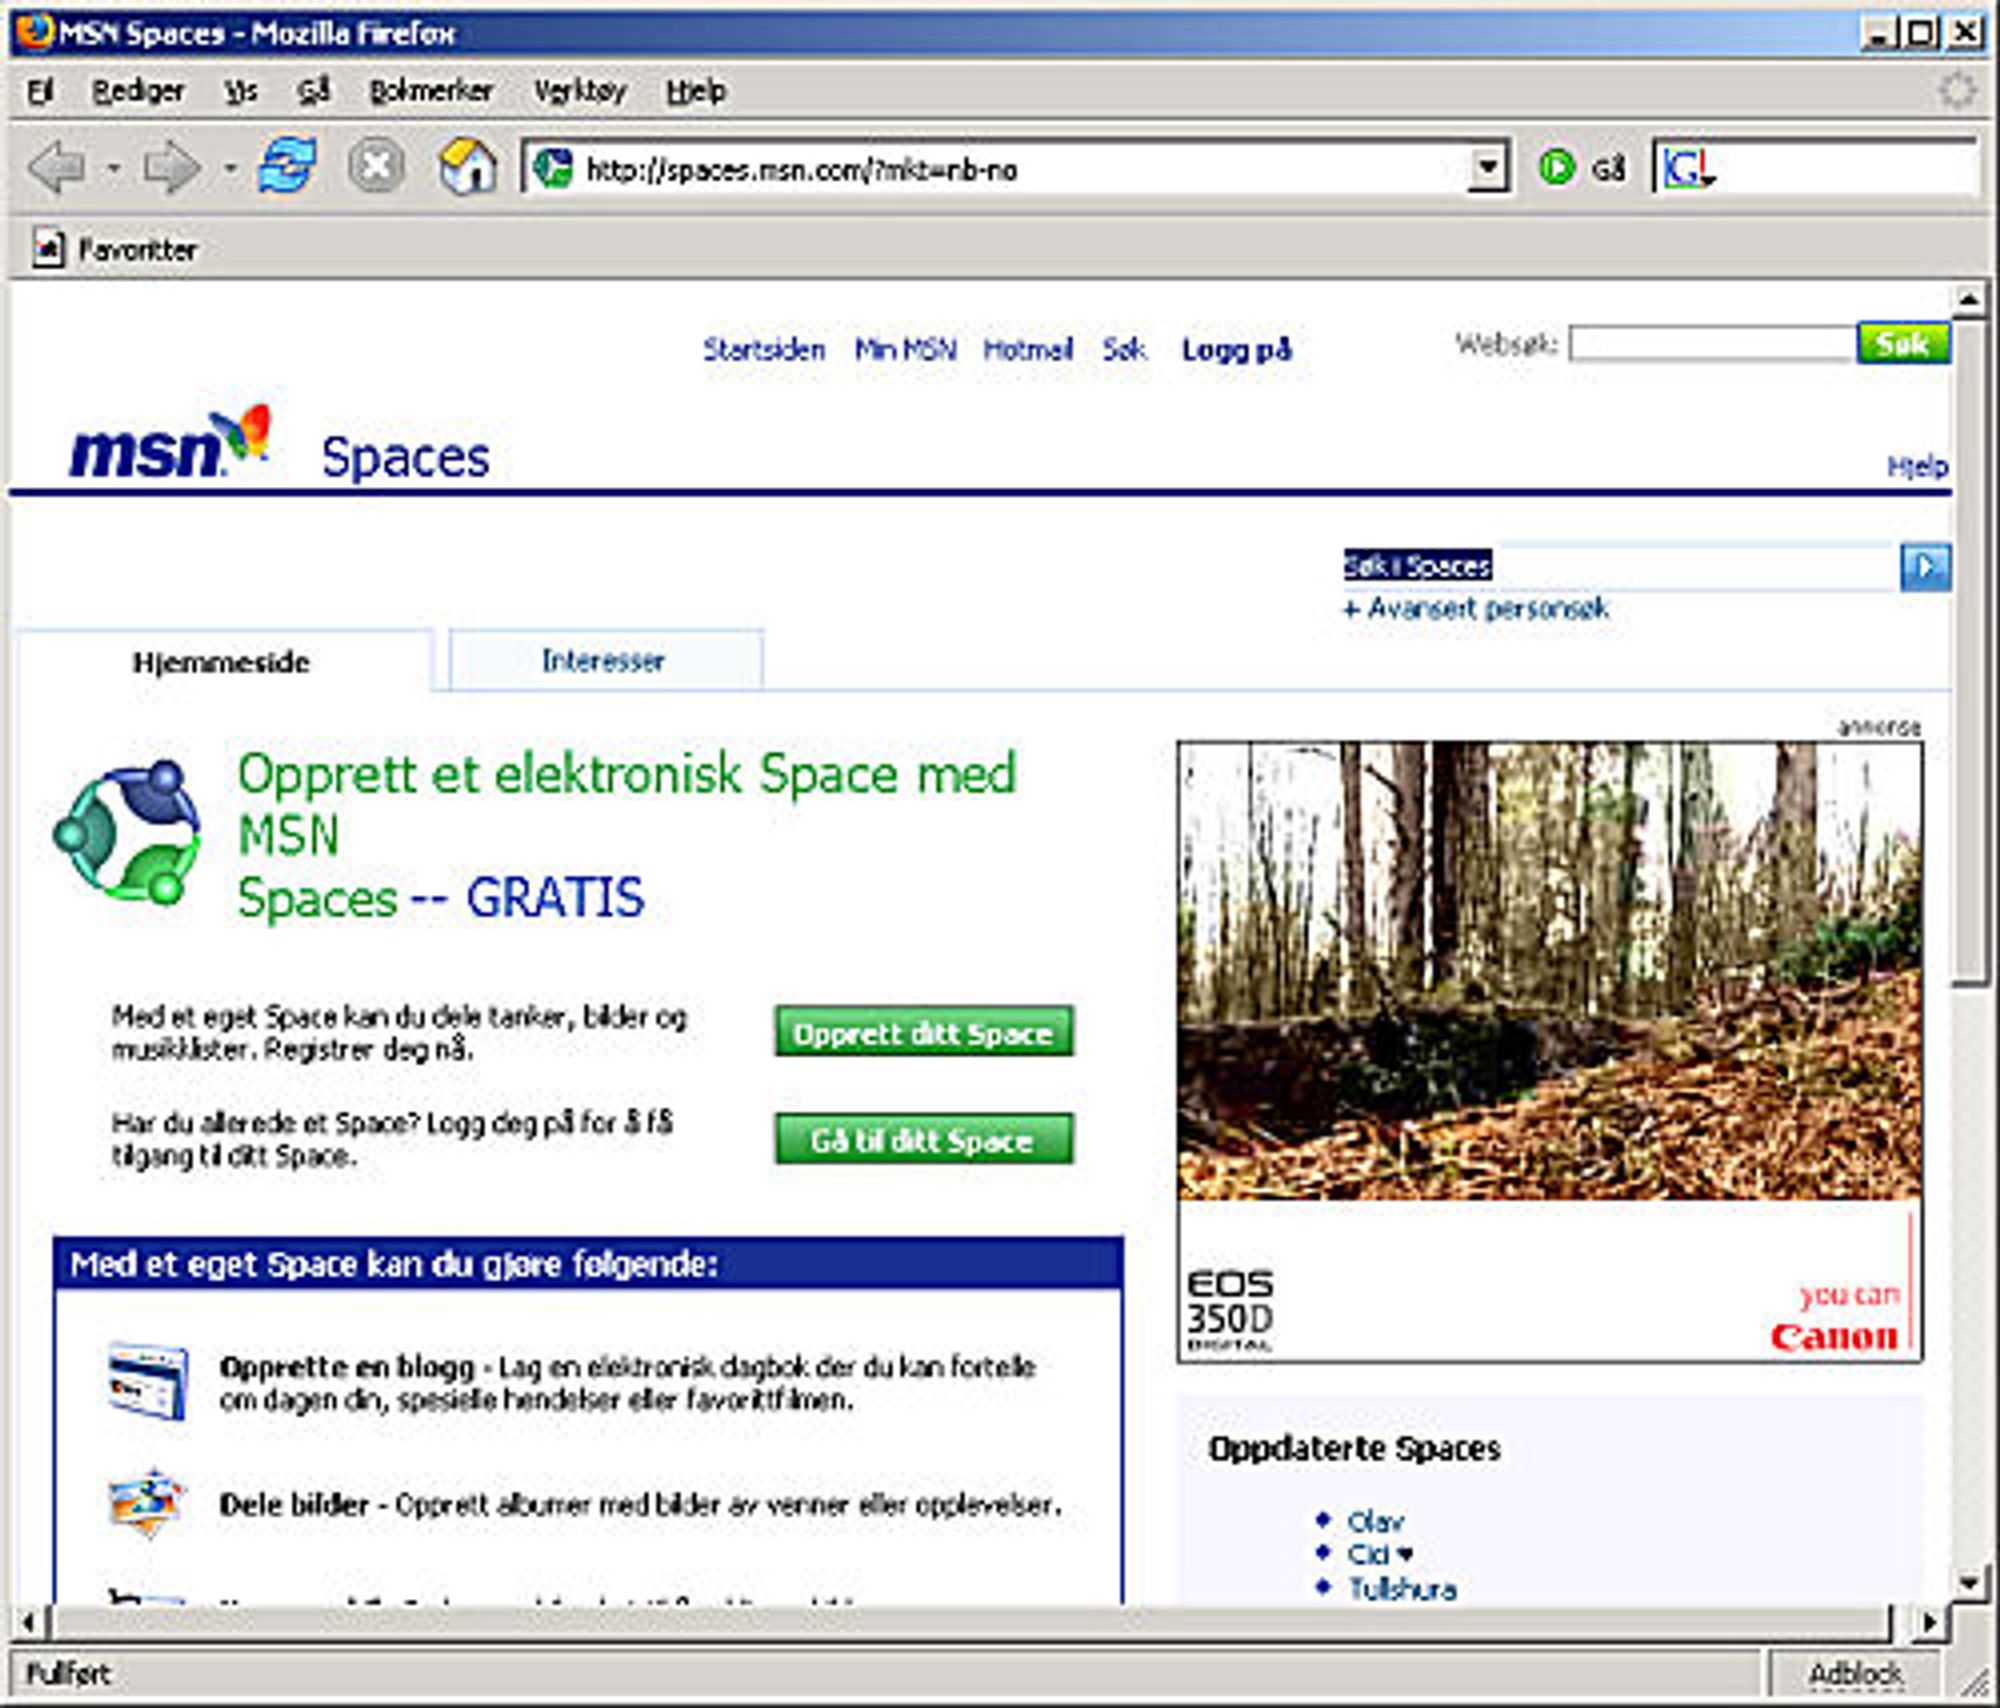Click the Min MSN link
Screen dimensions: 2000x1708
[905, 349]
